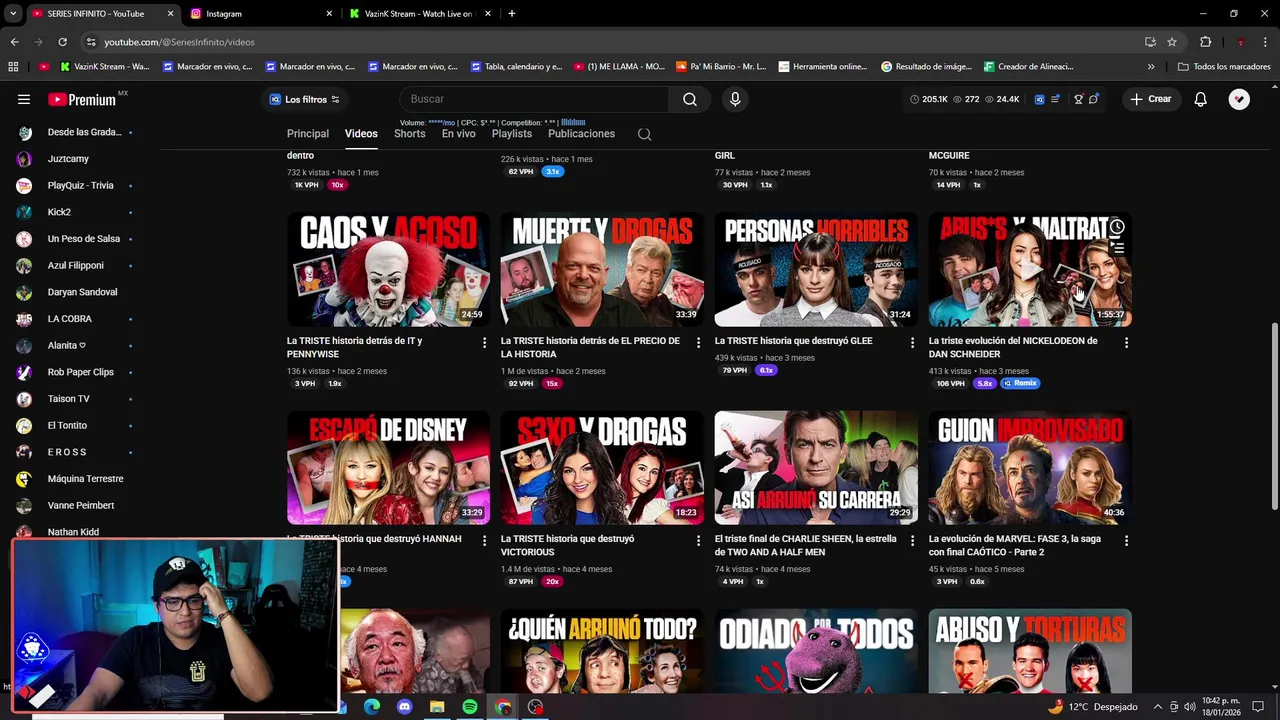The width and height of the screenshot is (1280, 720).
Task: Add Nickelodeon video to queue
Action: click(1117, 247)
